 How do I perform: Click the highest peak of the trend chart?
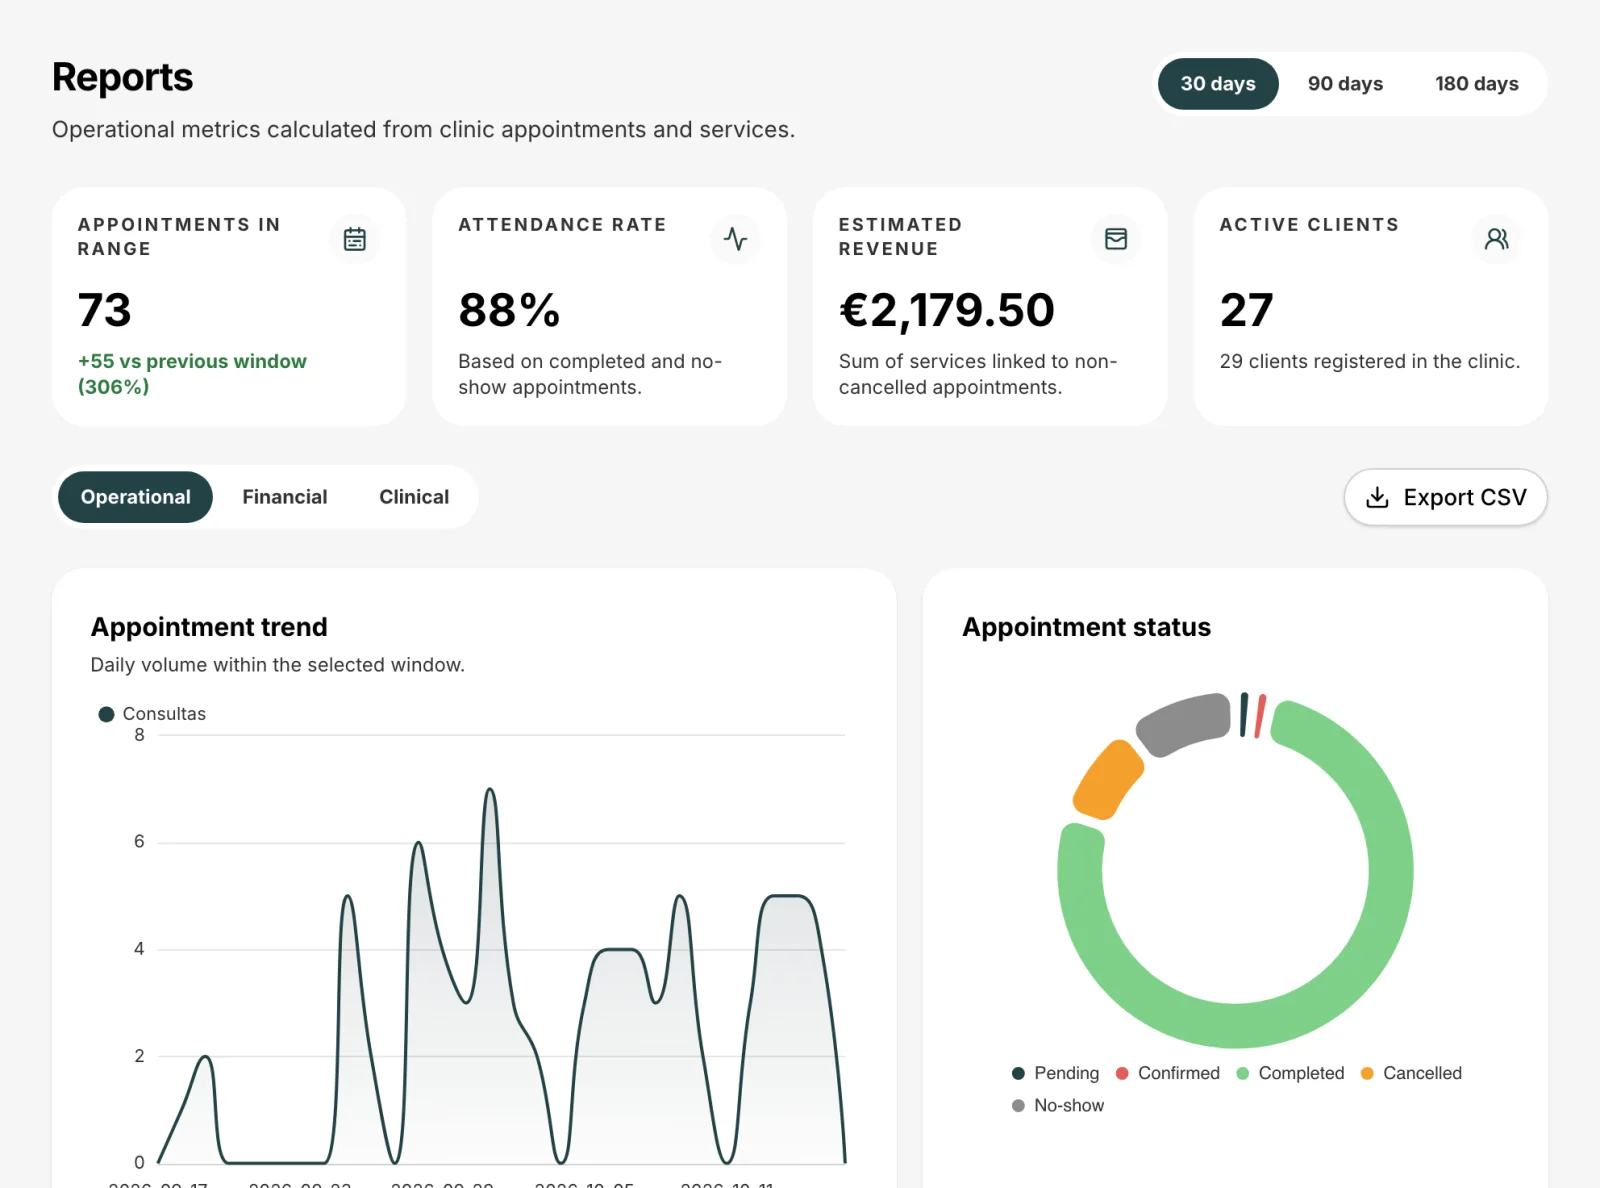point(490,791)
